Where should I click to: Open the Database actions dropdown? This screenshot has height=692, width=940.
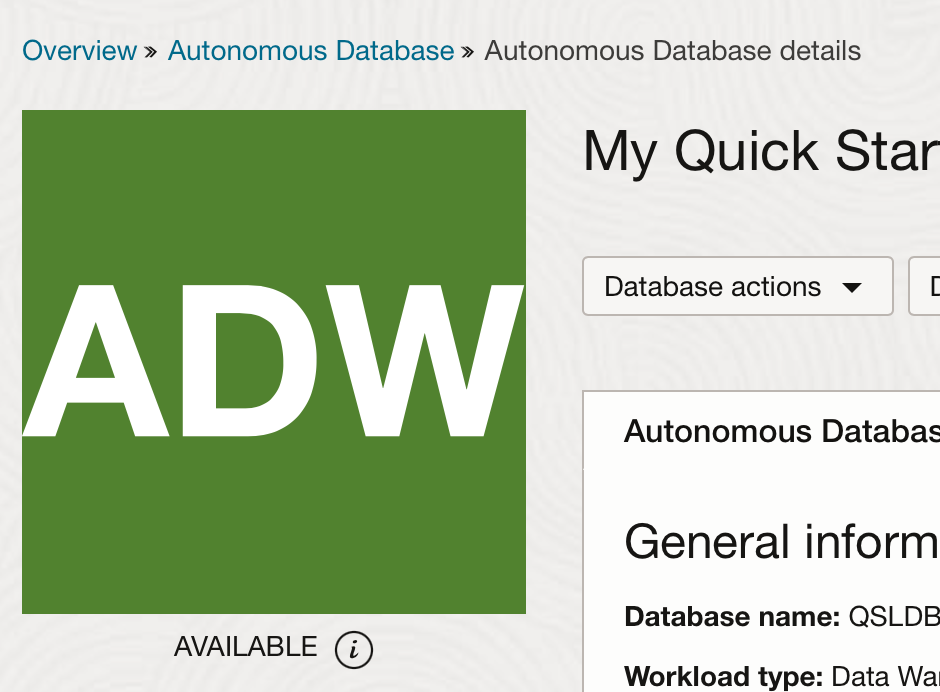point(712,287)
